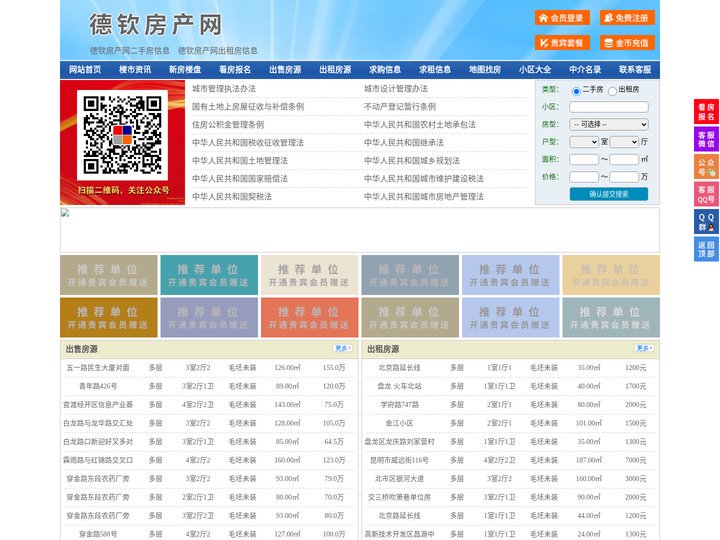Click the maximum 面积 input field
This screenshot has height=540, width=720.
coord(624,159)
